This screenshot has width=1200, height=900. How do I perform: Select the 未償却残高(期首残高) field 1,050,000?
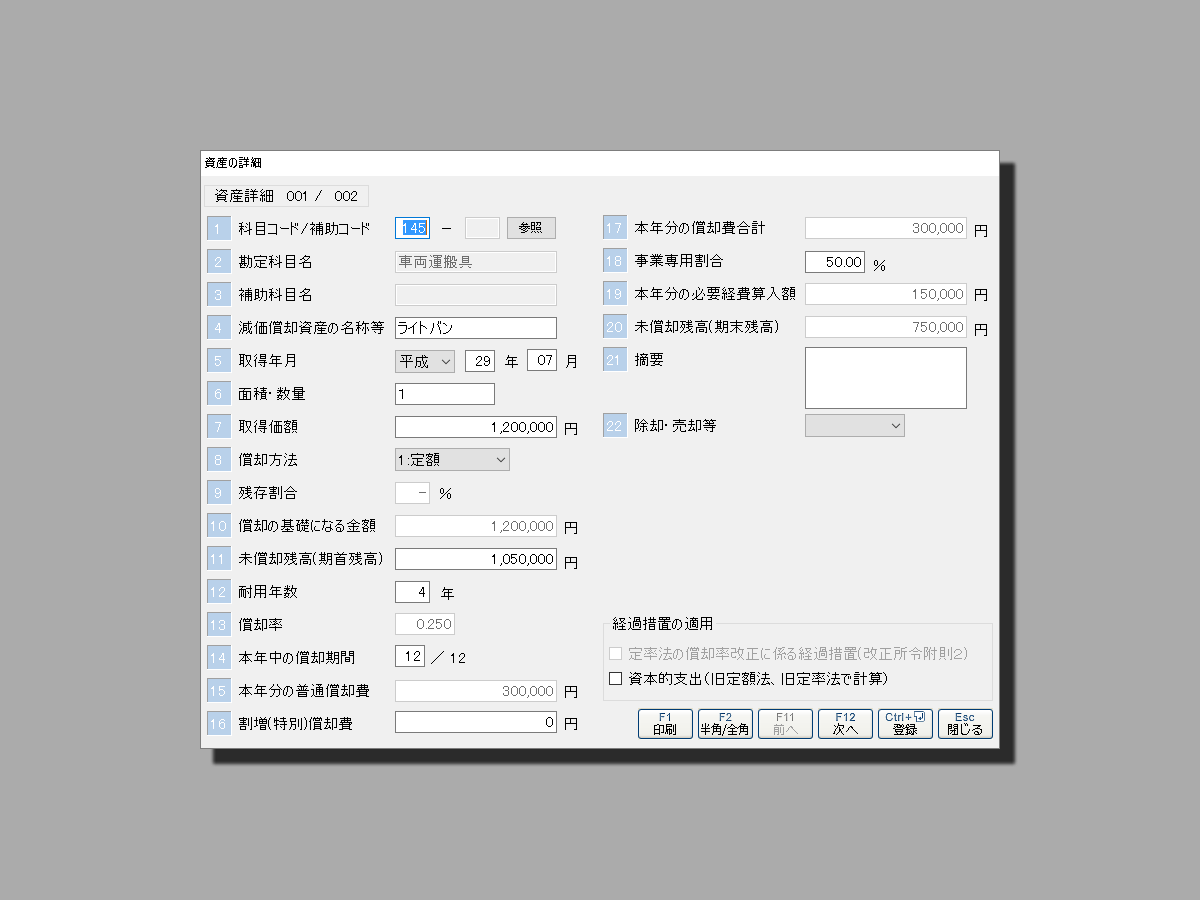pos(475,559)
